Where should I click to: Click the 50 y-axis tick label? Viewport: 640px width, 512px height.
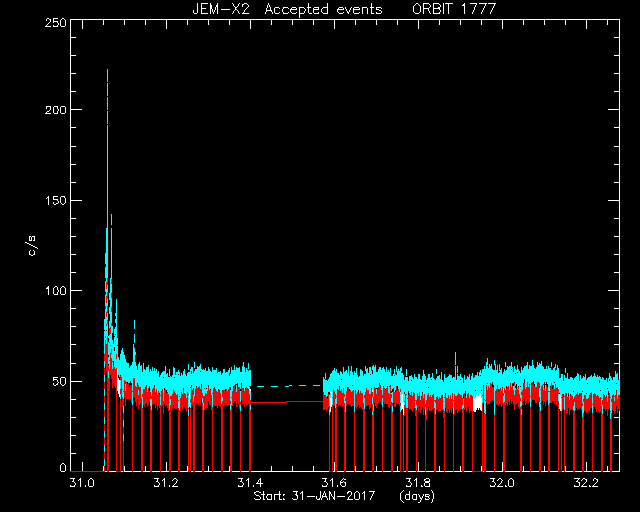tap(59, 381)
